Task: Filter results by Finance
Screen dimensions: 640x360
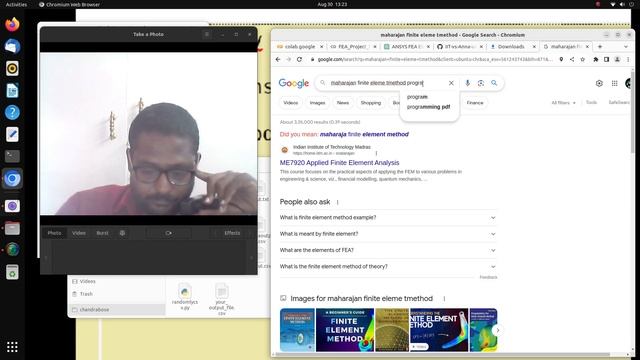Action: click(x=475, y=103)
